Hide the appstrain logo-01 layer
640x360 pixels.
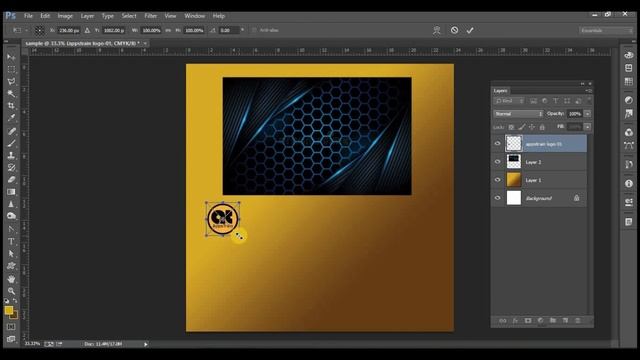497,144
